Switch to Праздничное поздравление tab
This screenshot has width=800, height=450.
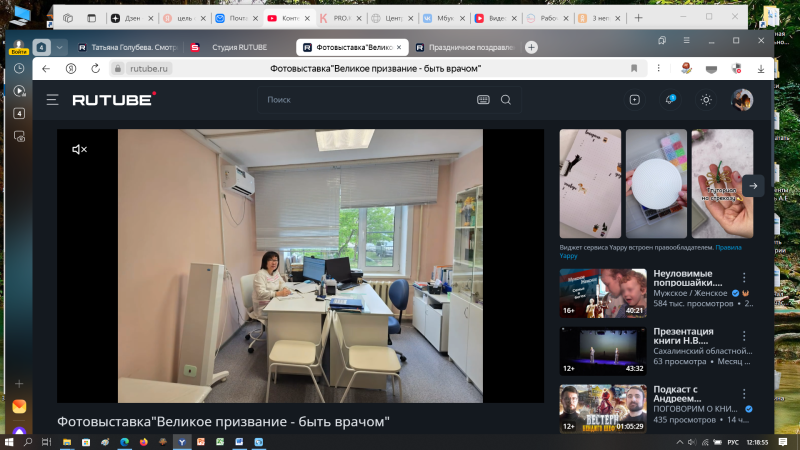pyautogui.click(x=465, y=47)
